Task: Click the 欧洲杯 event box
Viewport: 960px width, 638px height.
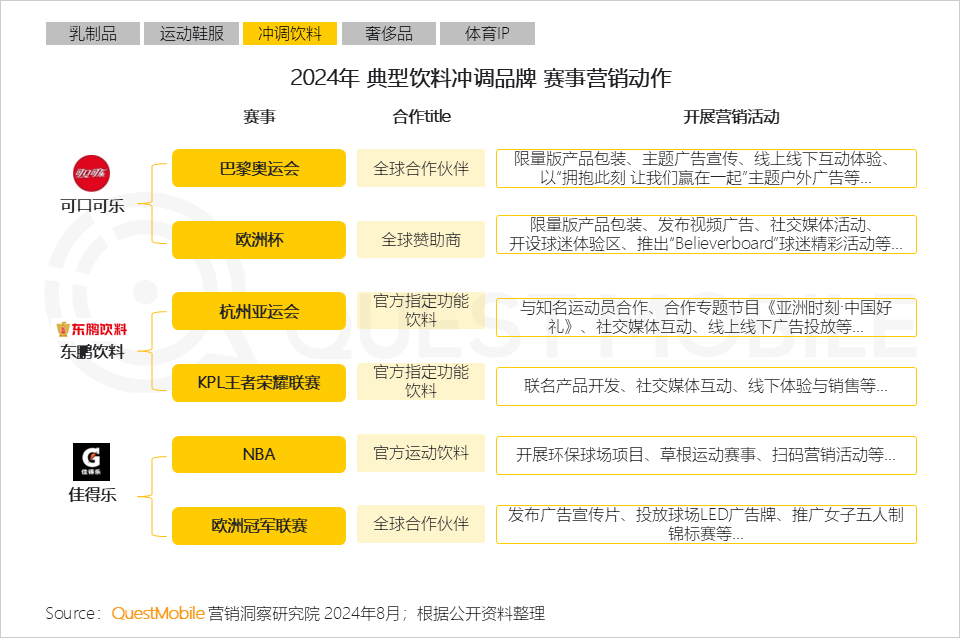Action: tap(259, 240)
